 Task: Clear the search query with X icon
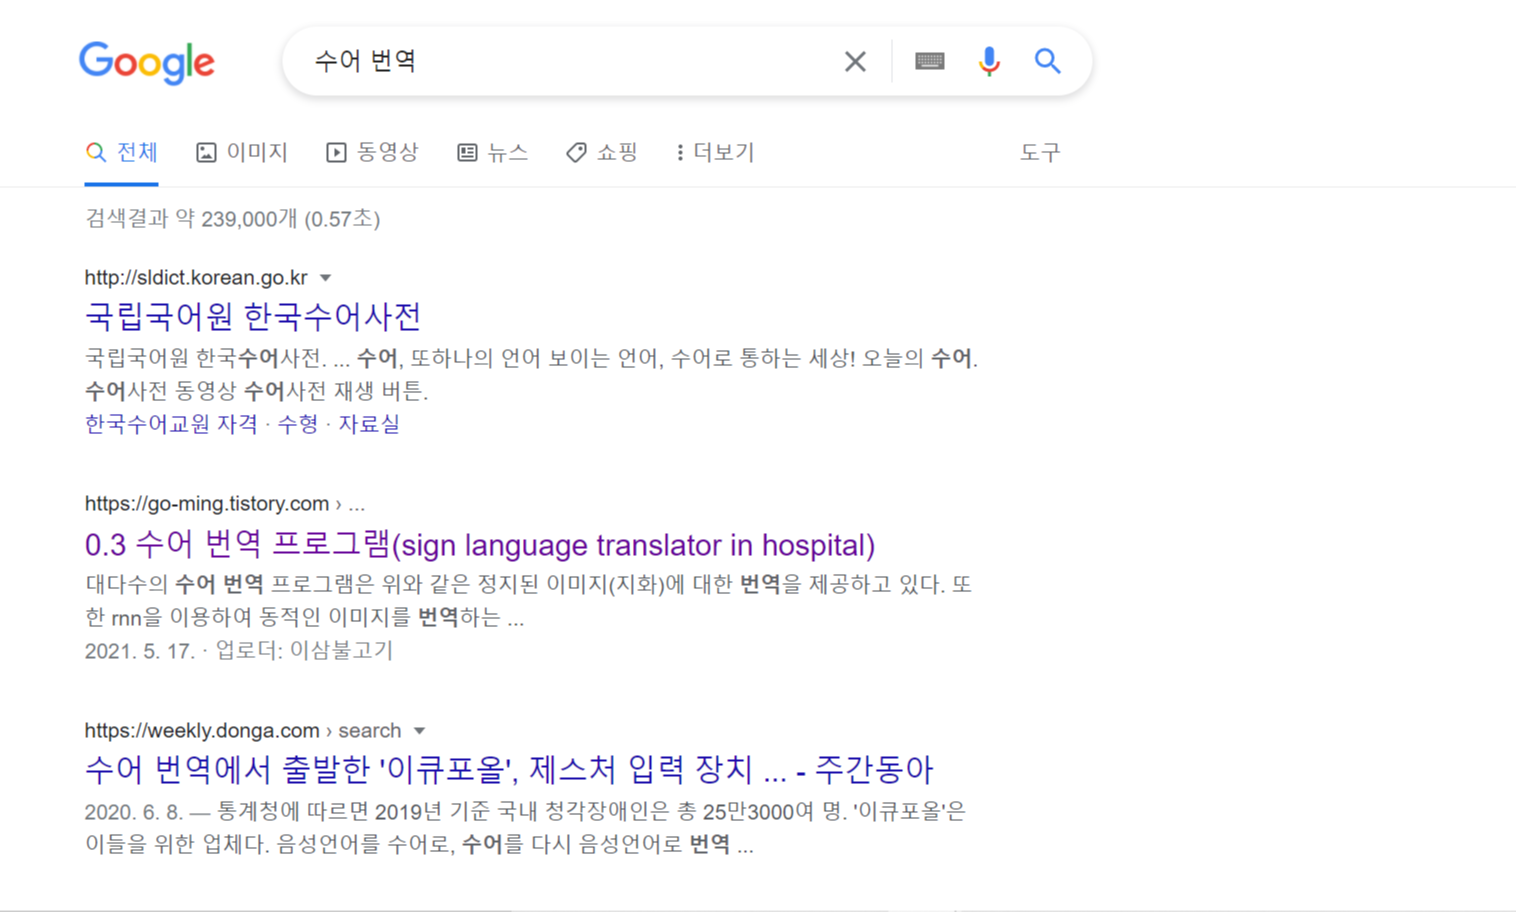click(855, 61)
